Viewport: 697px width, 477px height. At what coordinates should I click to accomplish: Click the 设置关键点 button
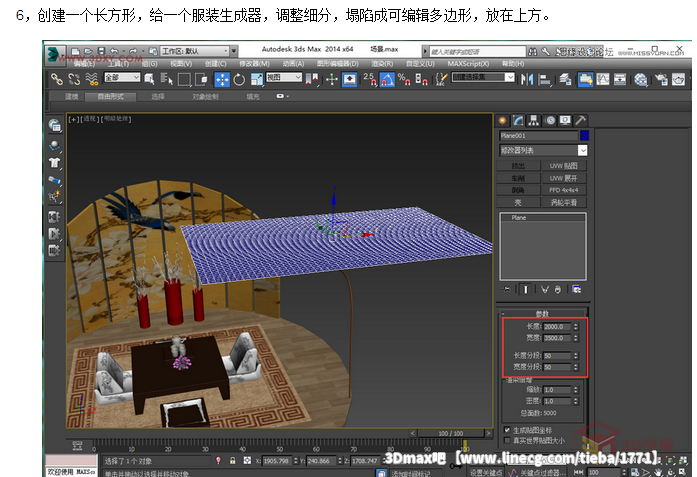click(485, 472)
